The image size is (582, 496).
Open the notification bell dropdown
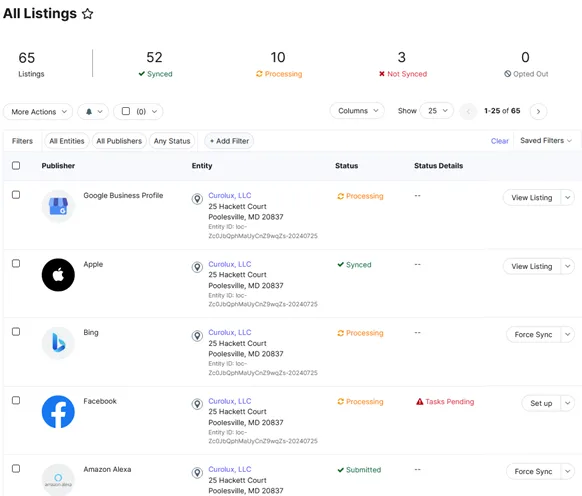(93, 111)
